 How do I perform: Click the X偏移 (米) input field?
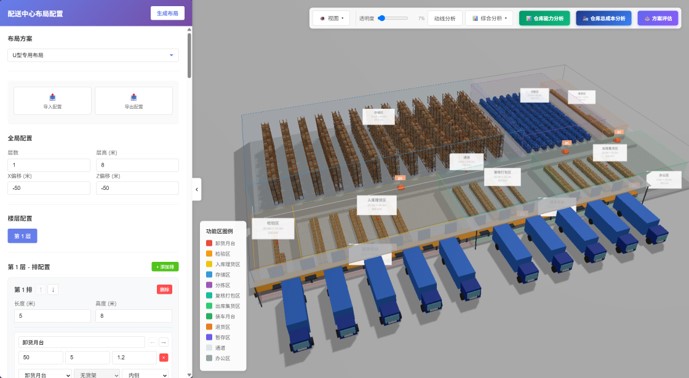pyautogui.click(x=49, y=188)
